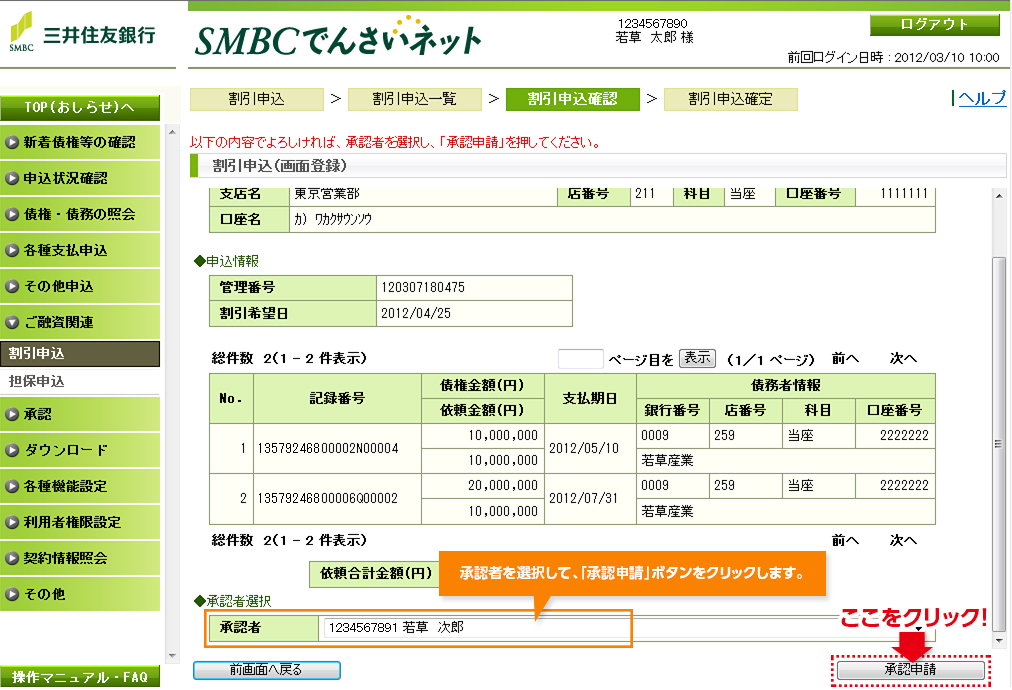Screen dimensions: 1012x690
Task: Click the ログアウト logout button
Action: click(934, 25)
